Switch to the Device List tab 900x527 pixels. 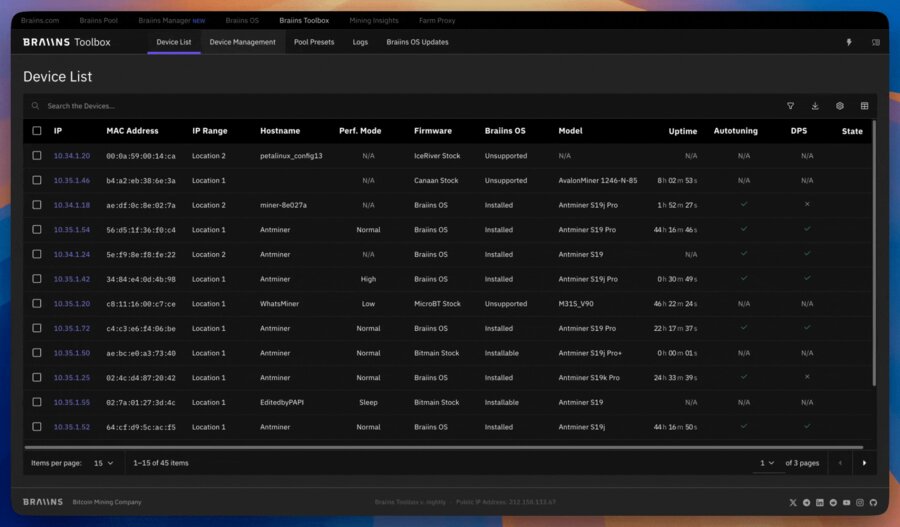(173, 42)
